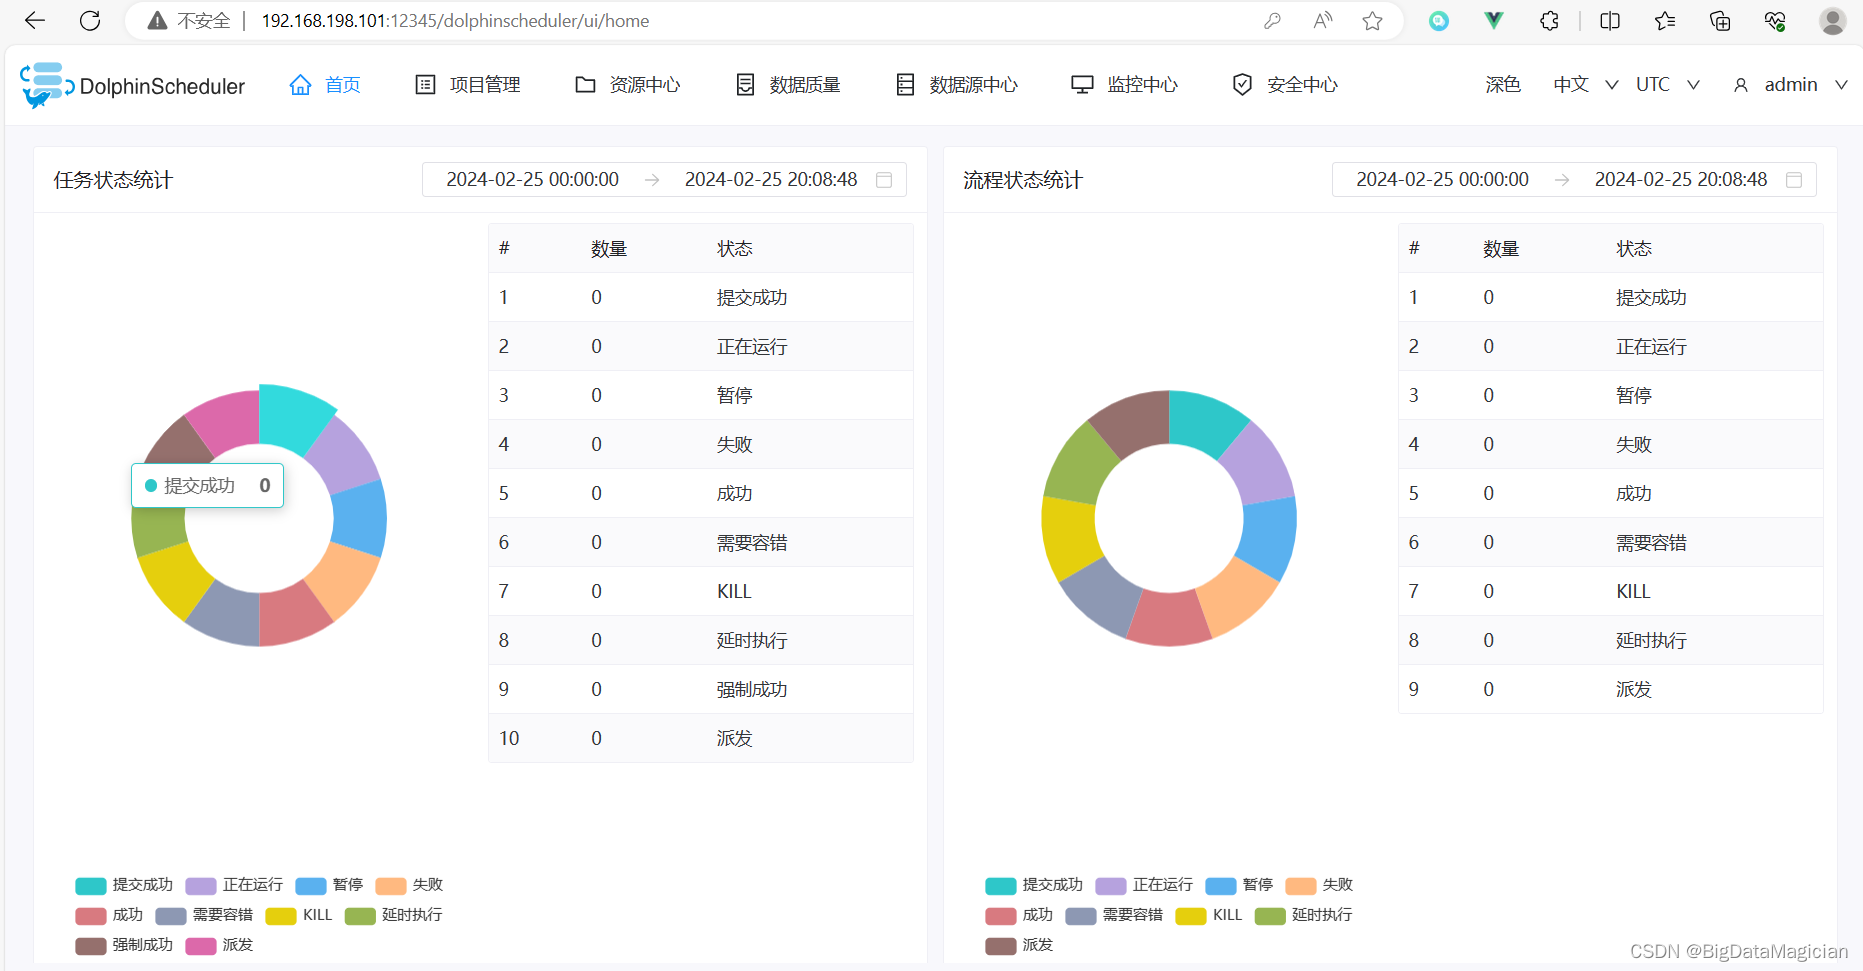1863x971 pixels.
Task: Toggle 派发 legend in process chart
Action: [1019, 945]
